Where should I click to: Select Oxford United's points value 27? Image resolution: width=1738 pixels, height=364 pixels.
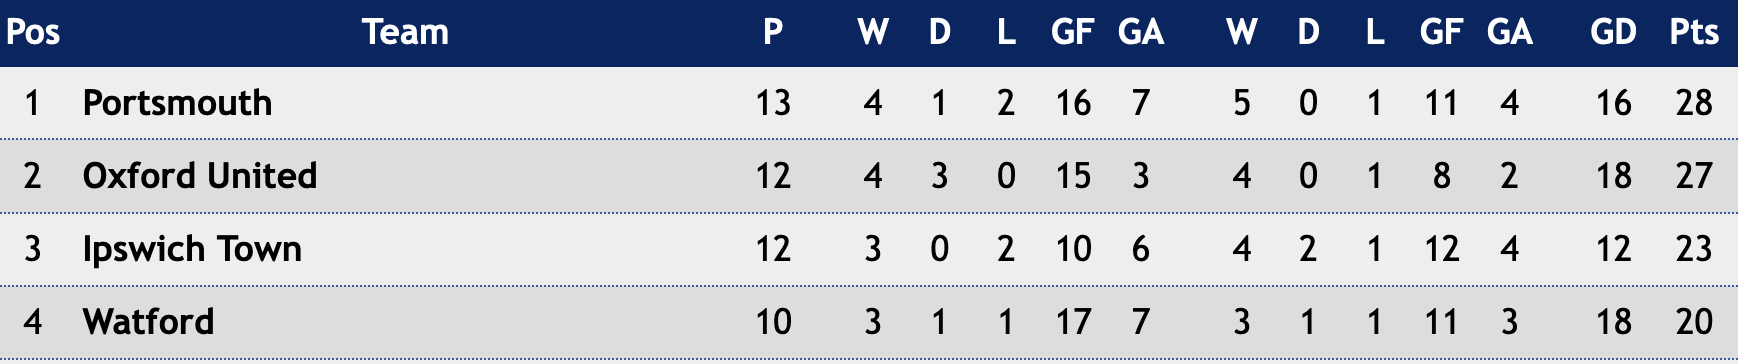point(1694,176)
